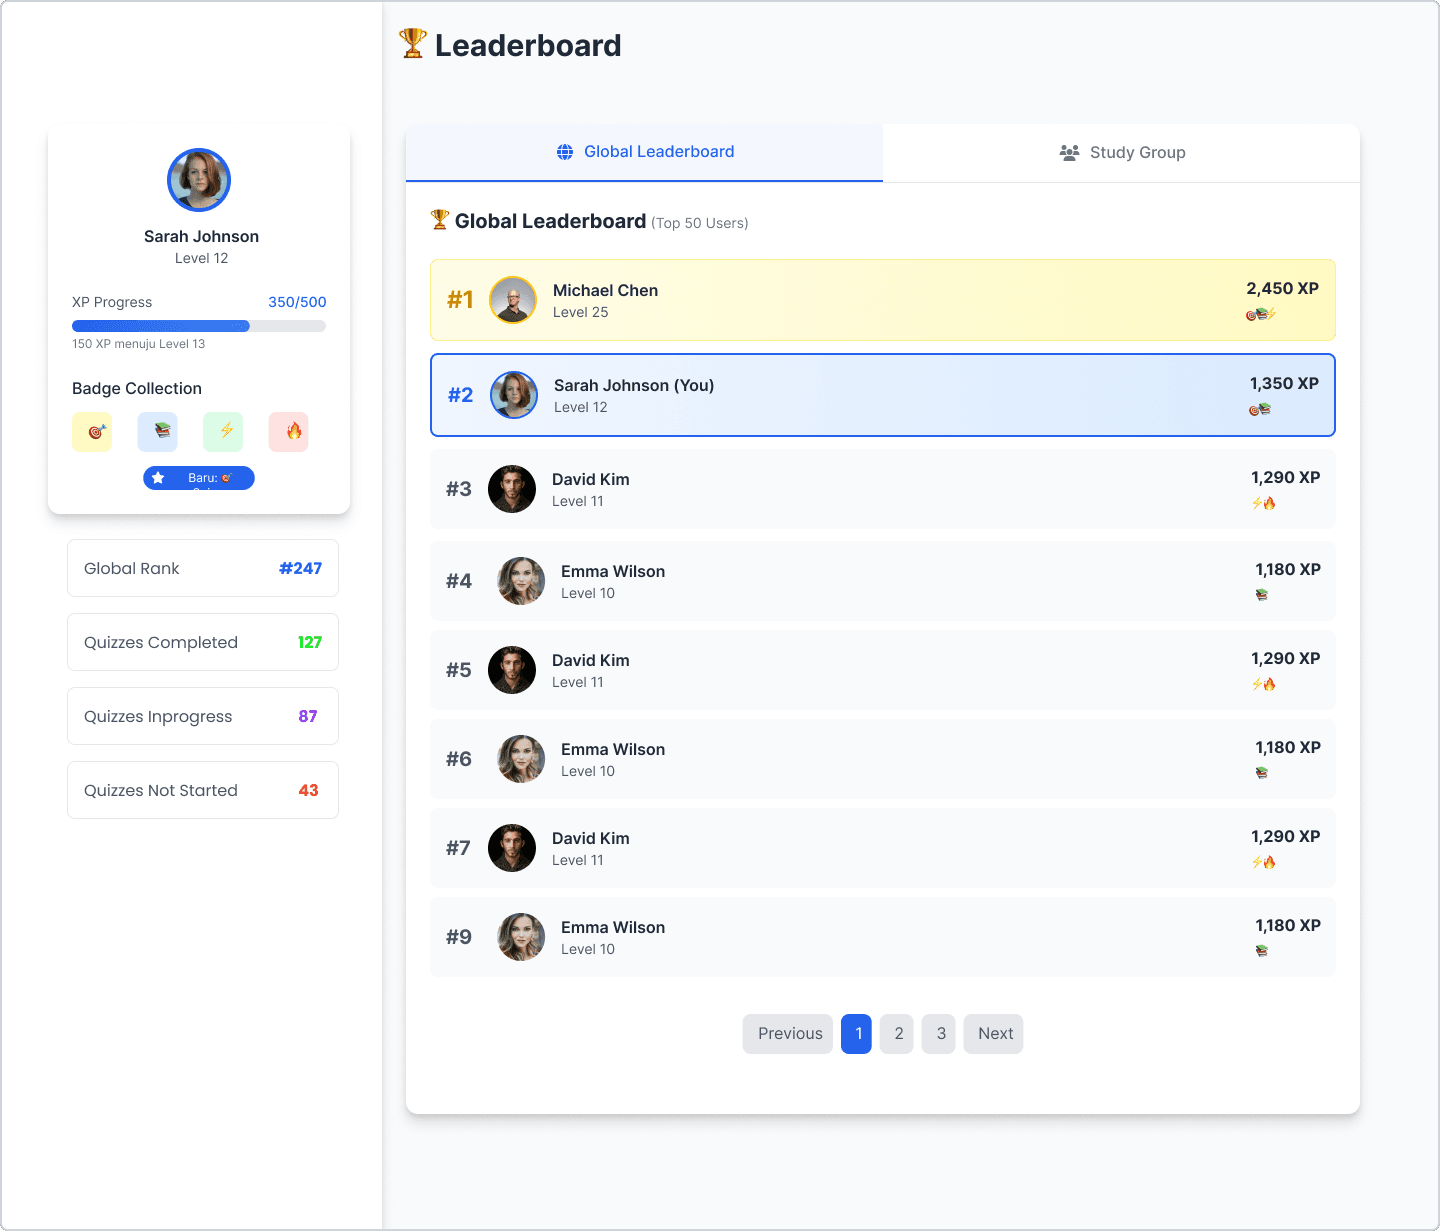Select page 1 in pagination

[x=857, y=1034]
